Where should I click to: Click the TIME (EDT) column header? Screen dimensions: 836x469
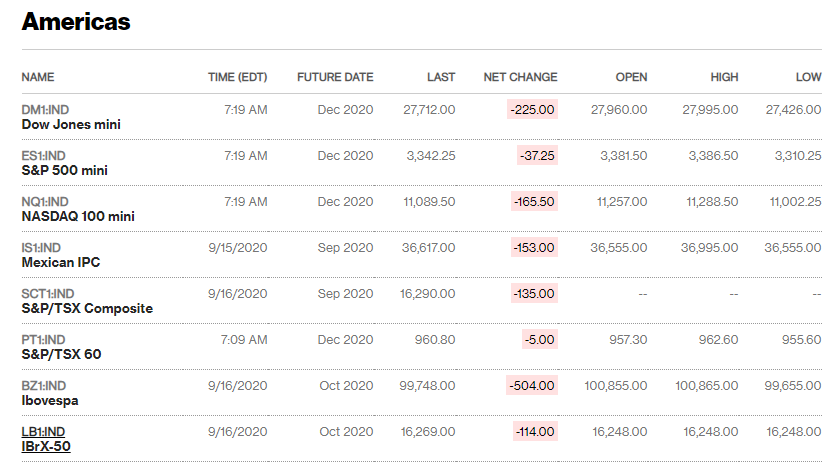click(x=238, y=77)
